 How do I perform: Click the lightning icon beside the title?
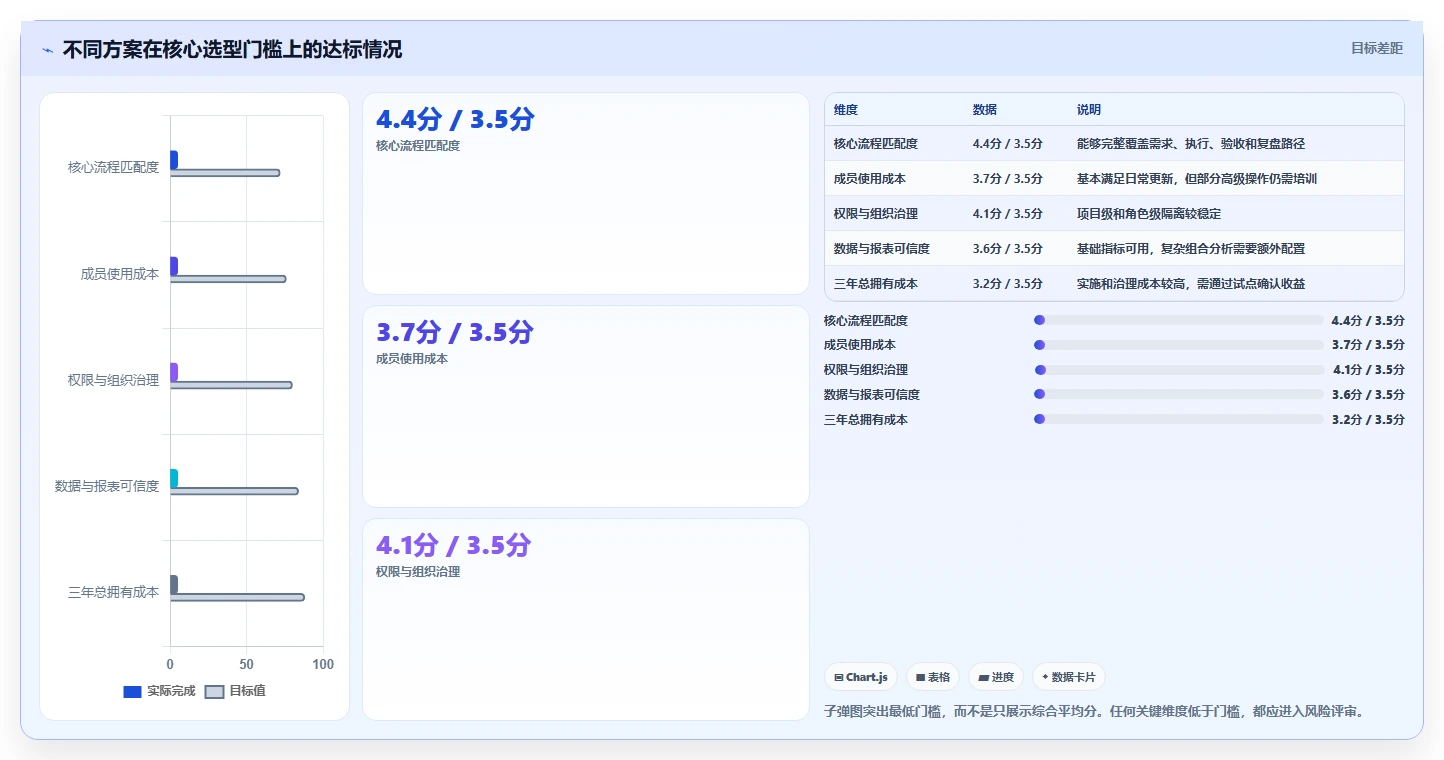[48, 50]
